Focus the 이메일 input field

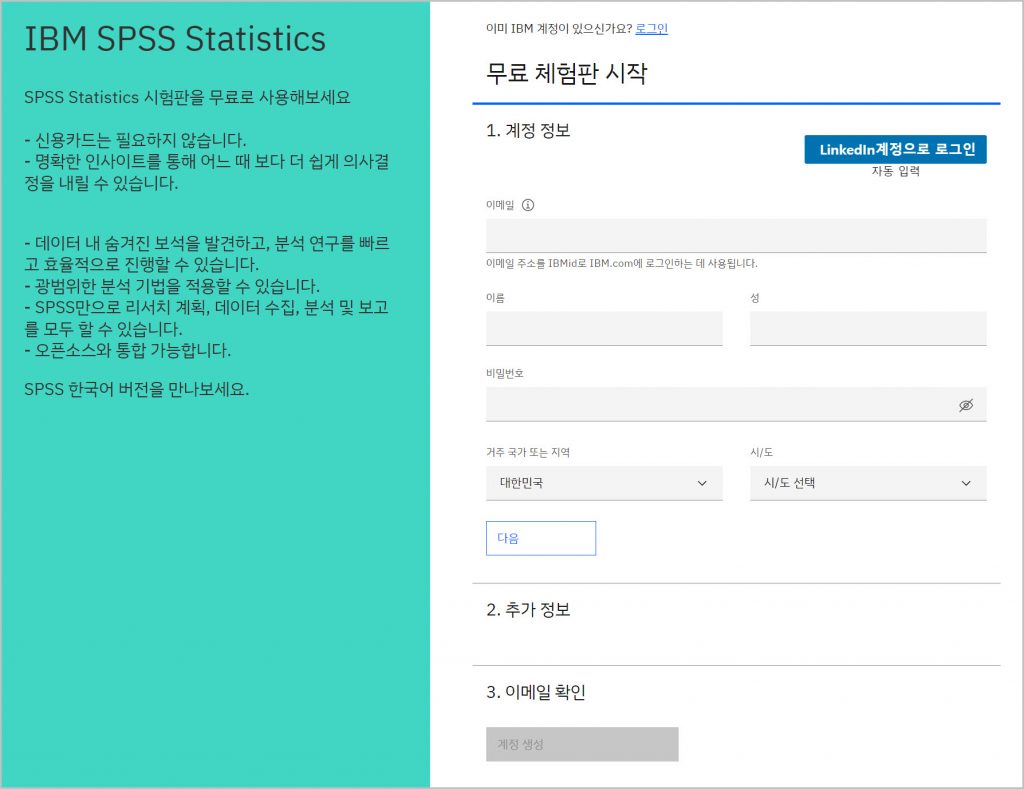736,236
